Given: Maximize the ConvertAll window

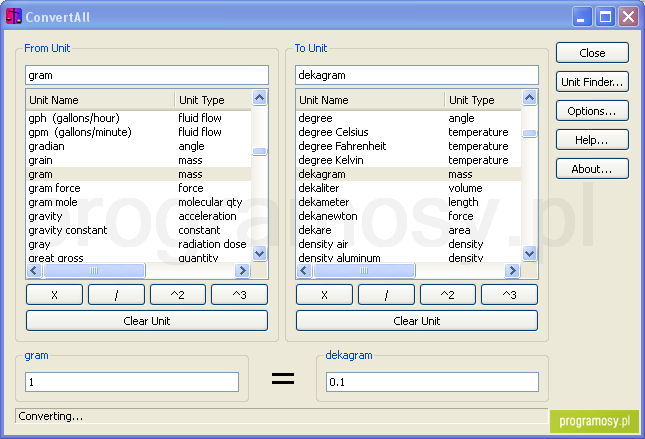Looking at the screenshot, I should click(x=605, y=17).
